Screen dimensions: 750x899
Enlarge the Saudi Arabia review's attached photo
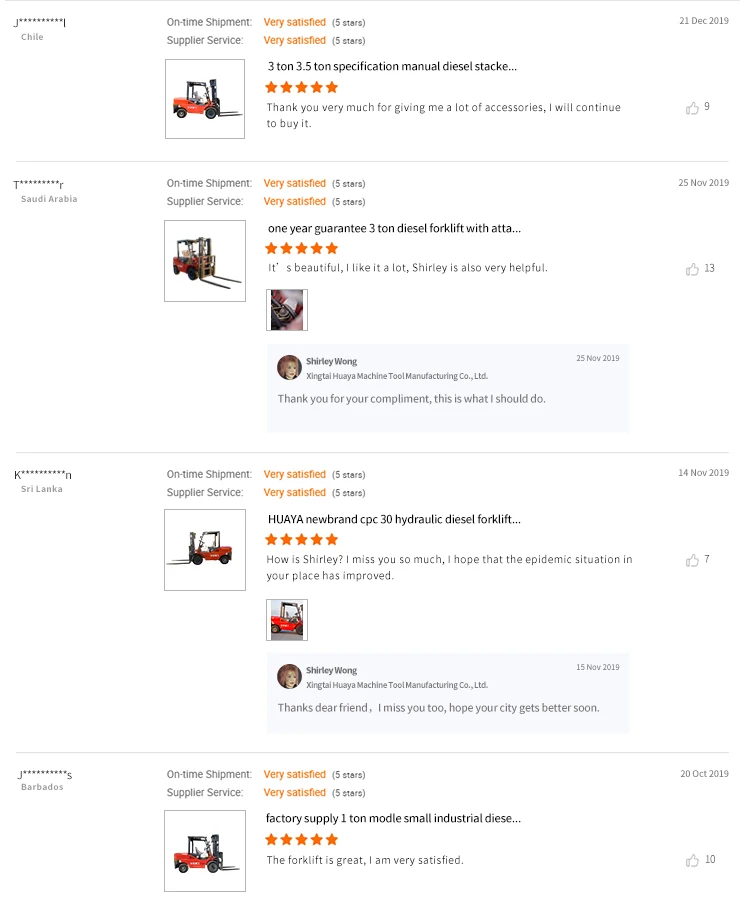tap(287, 310)
